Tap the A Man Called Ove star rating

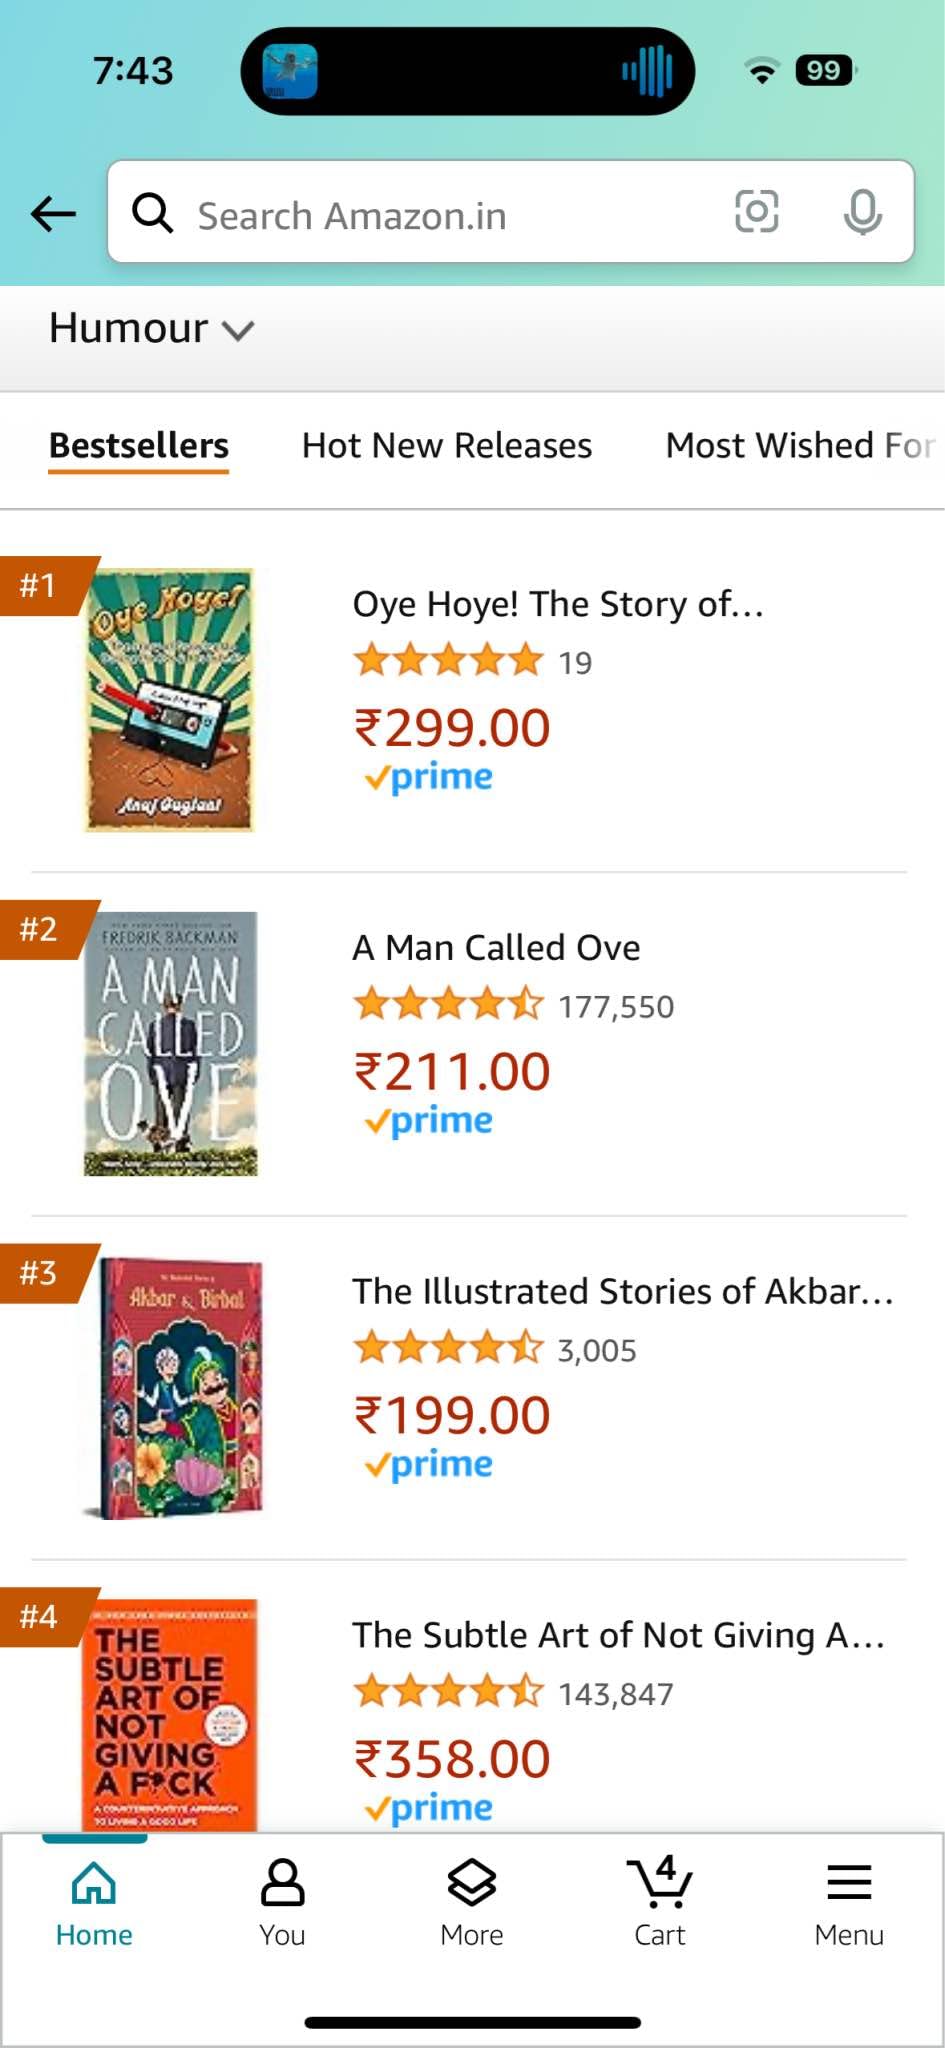(x=448, y=1005)
